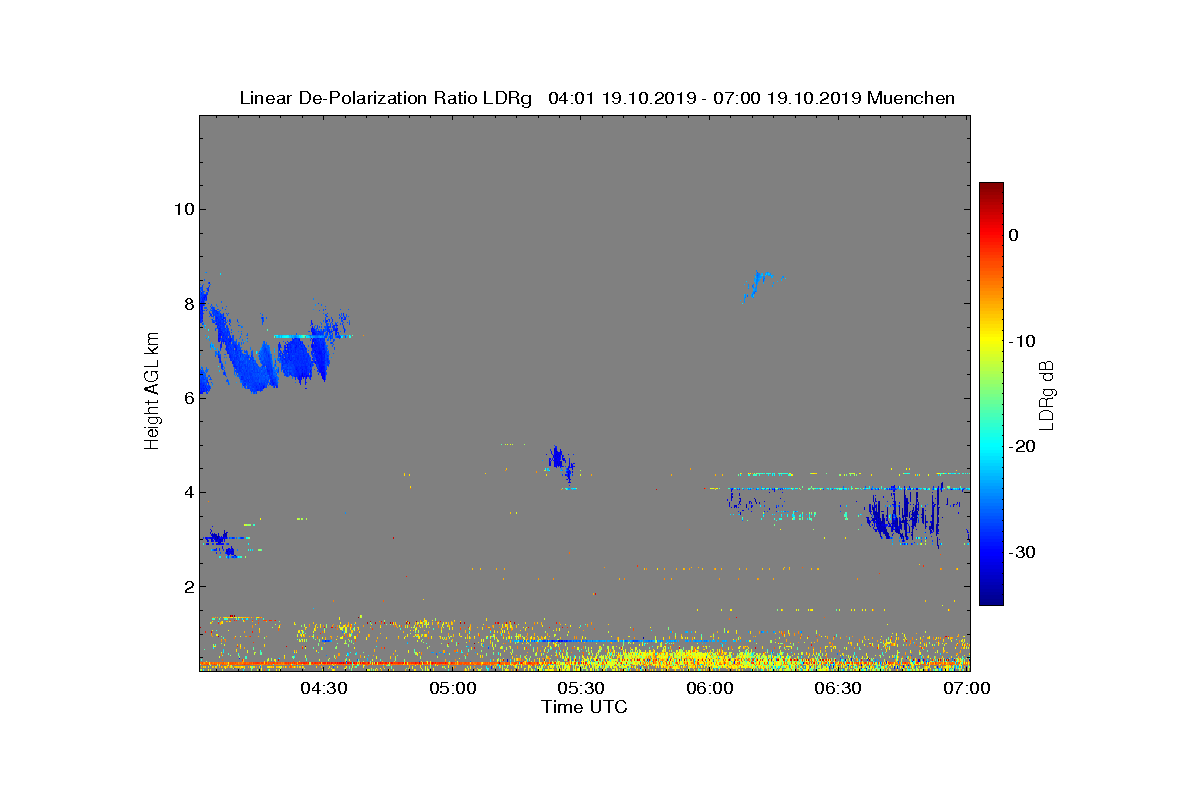Click the height axis label '6'
The width and height of the screenshot is (1200, 800).
pyautogui.click(x=188, y=398)
